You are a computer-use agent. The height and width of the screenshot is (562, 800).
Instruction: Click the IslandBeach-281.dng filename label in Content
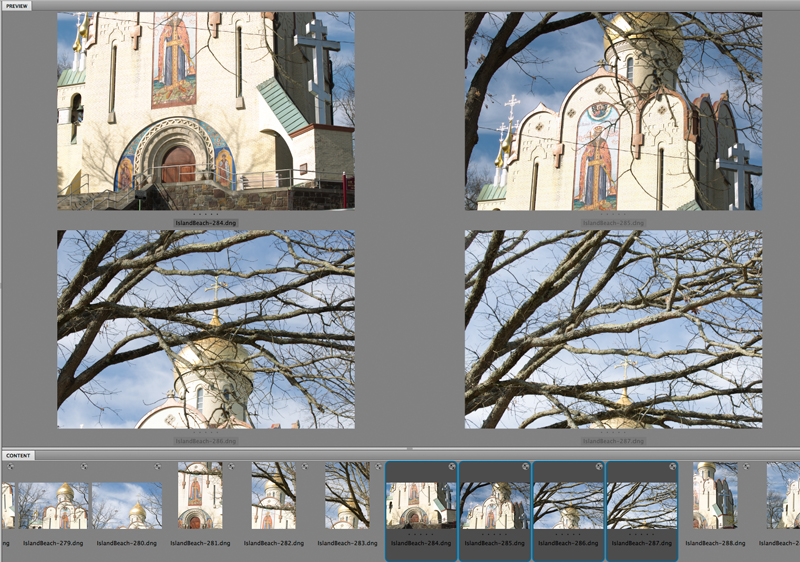[200, 543]
